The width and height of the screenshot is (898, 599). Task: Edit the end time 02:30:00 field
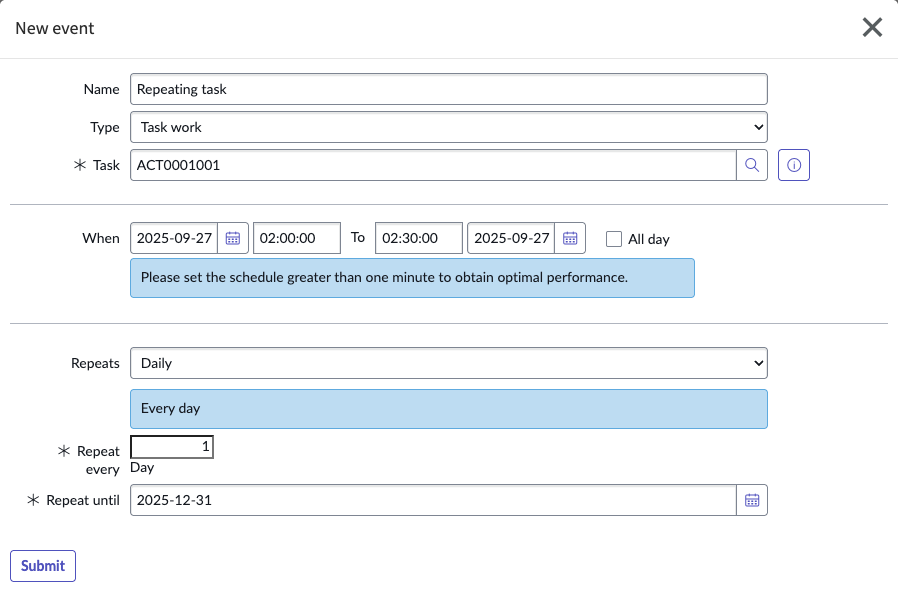click(x=419, y=238)
